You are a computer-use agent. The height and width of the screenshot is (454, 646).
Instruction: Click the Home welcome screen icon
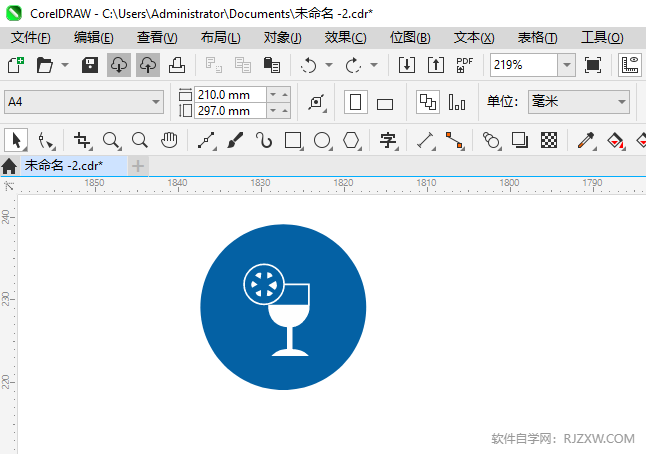[9, 166]
